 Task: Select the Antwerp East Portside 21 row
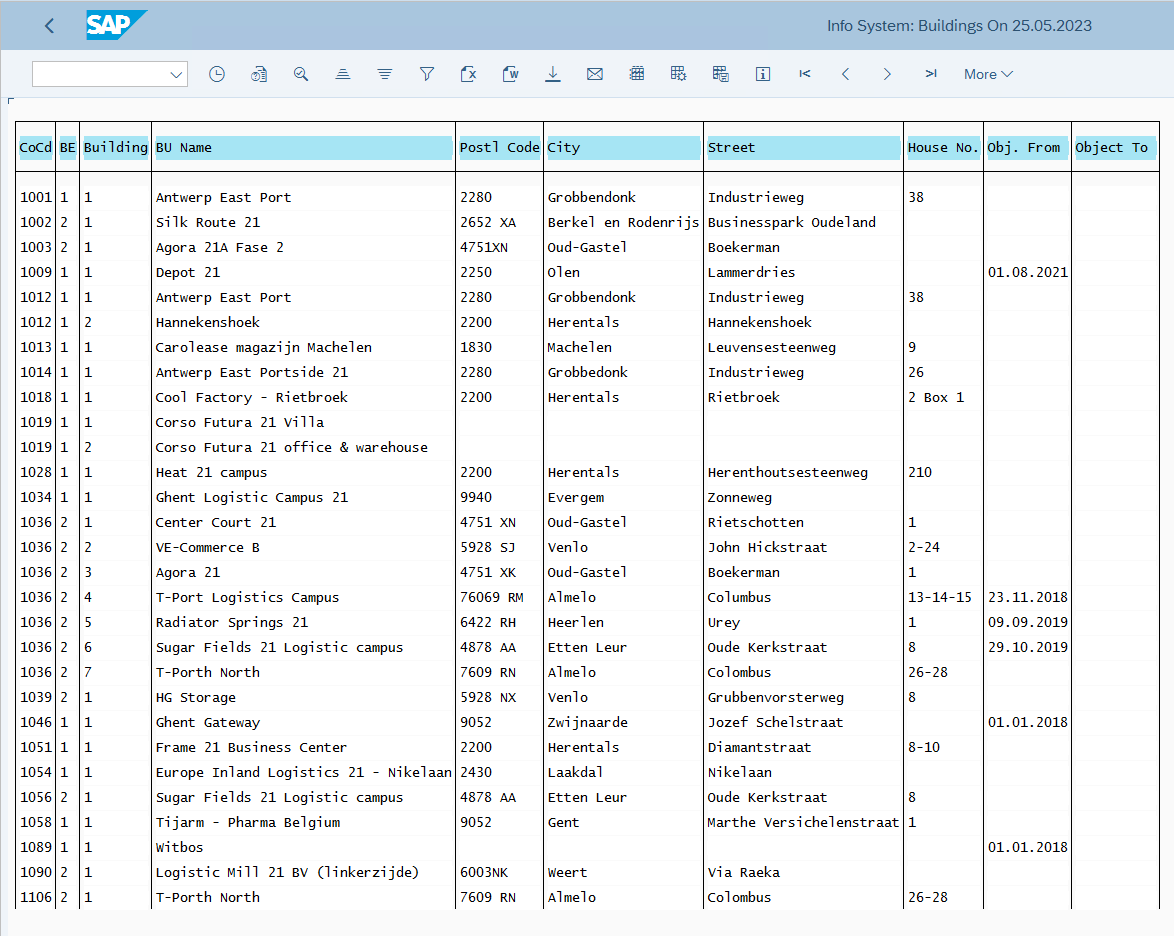pyautogui.click(x=587, y=372)
